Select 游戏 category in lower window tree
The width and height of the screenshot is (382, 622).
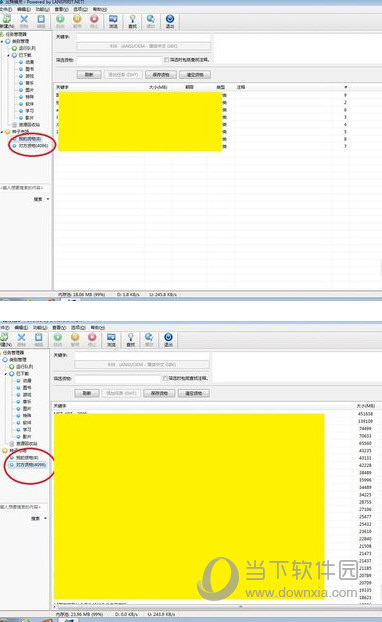27,395
